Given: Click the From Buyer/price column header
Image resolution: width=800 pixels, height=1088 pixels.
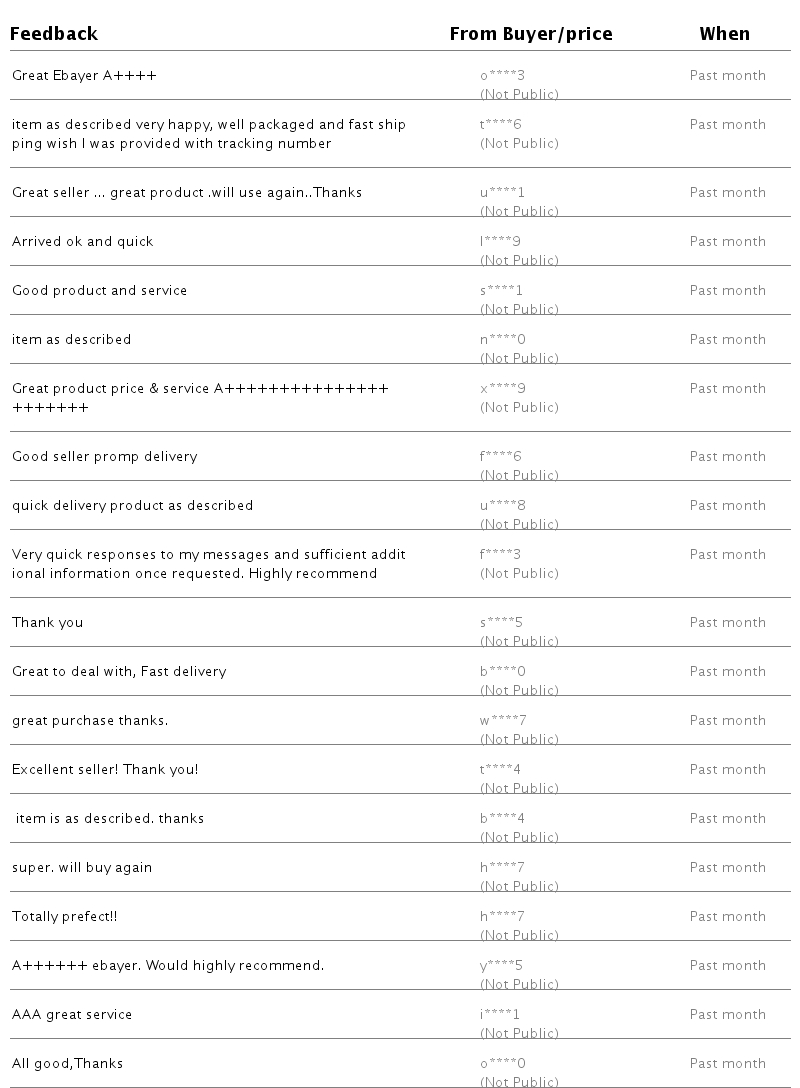Looking at the screenshot, I should click(x=530, y=34).
